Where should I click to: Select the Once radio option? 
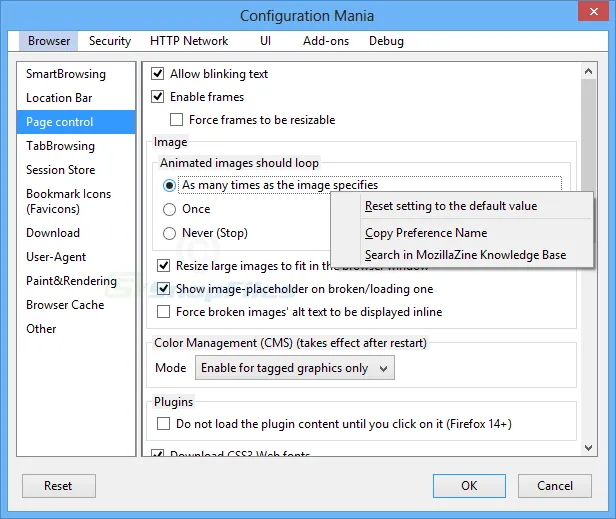170,209
